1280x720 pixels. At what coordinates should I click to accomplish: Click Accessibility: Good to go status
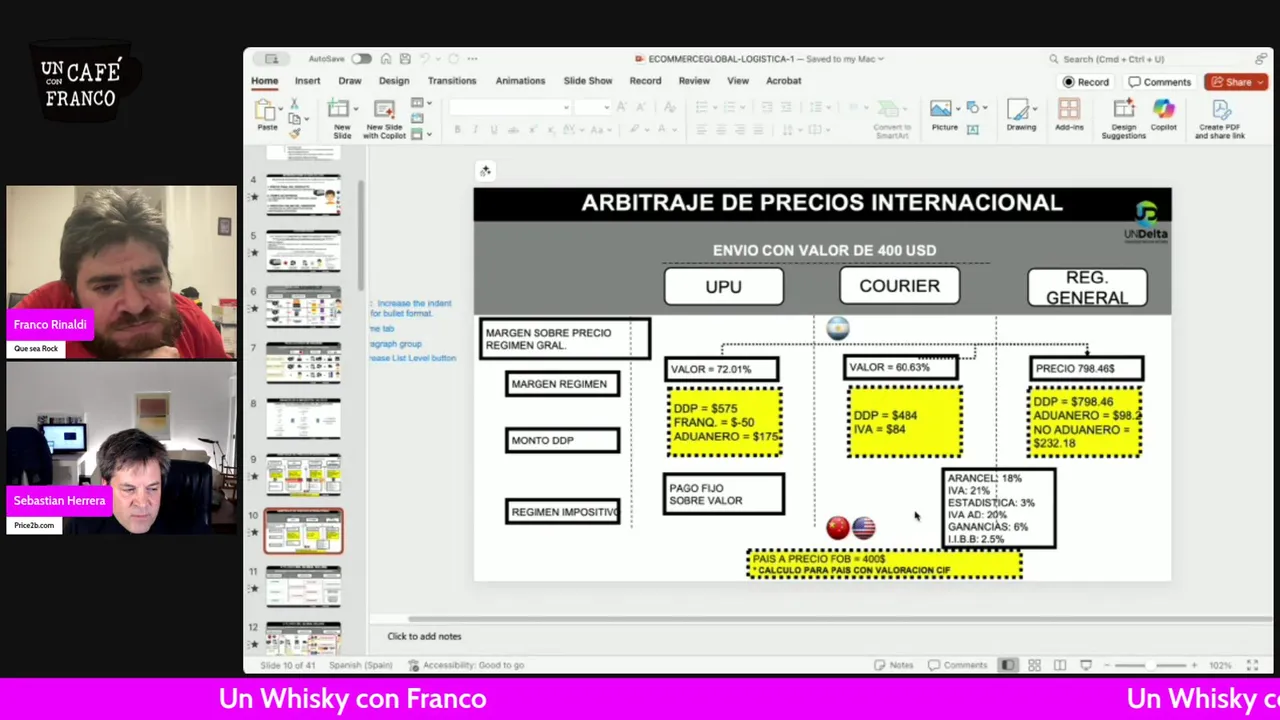pos(466,665)
